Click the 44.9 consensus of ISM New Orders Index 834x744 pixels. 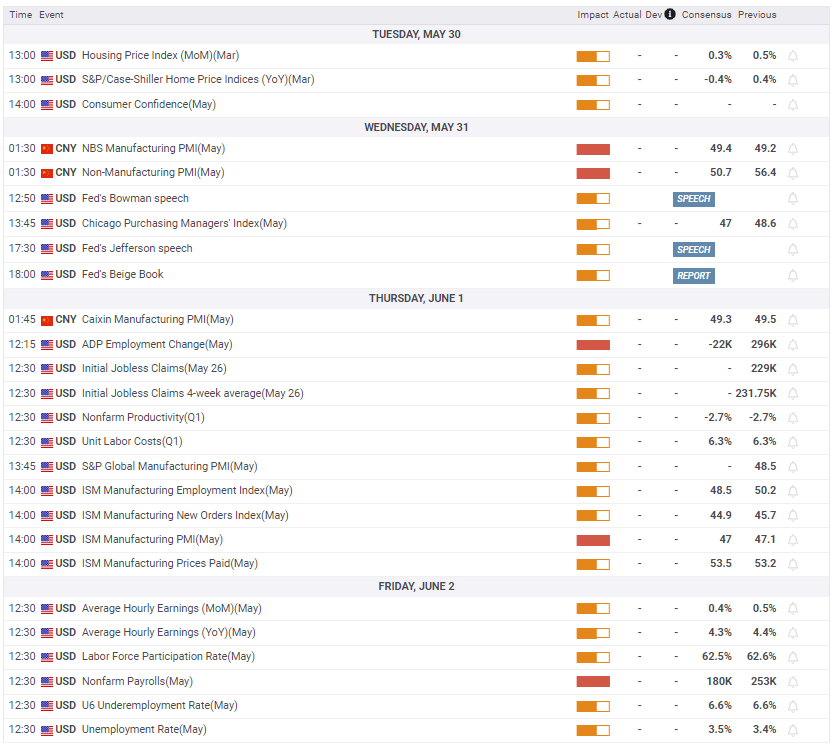click(721, 515)
